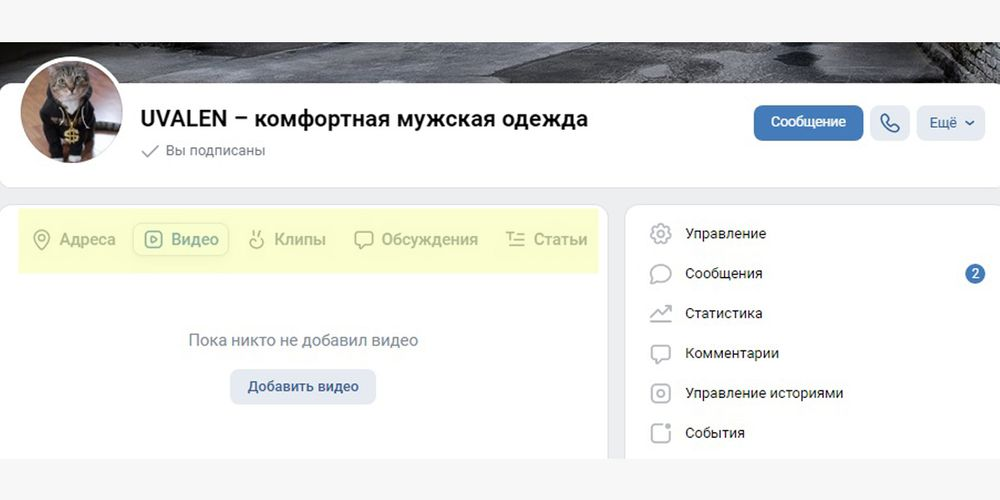Click the Клипы hand icon
Viewport: 1000px width, 500px height.
256,240
